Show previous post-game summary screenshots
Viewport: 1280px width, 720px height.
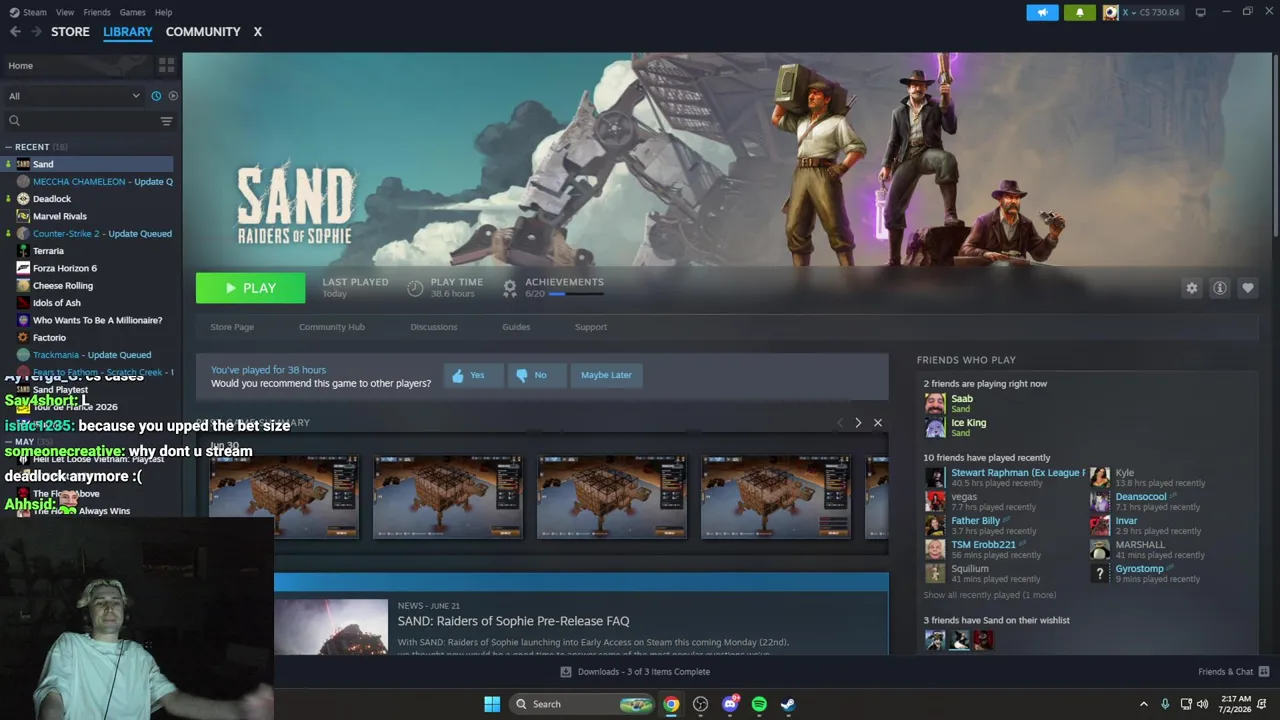(840, 423)
